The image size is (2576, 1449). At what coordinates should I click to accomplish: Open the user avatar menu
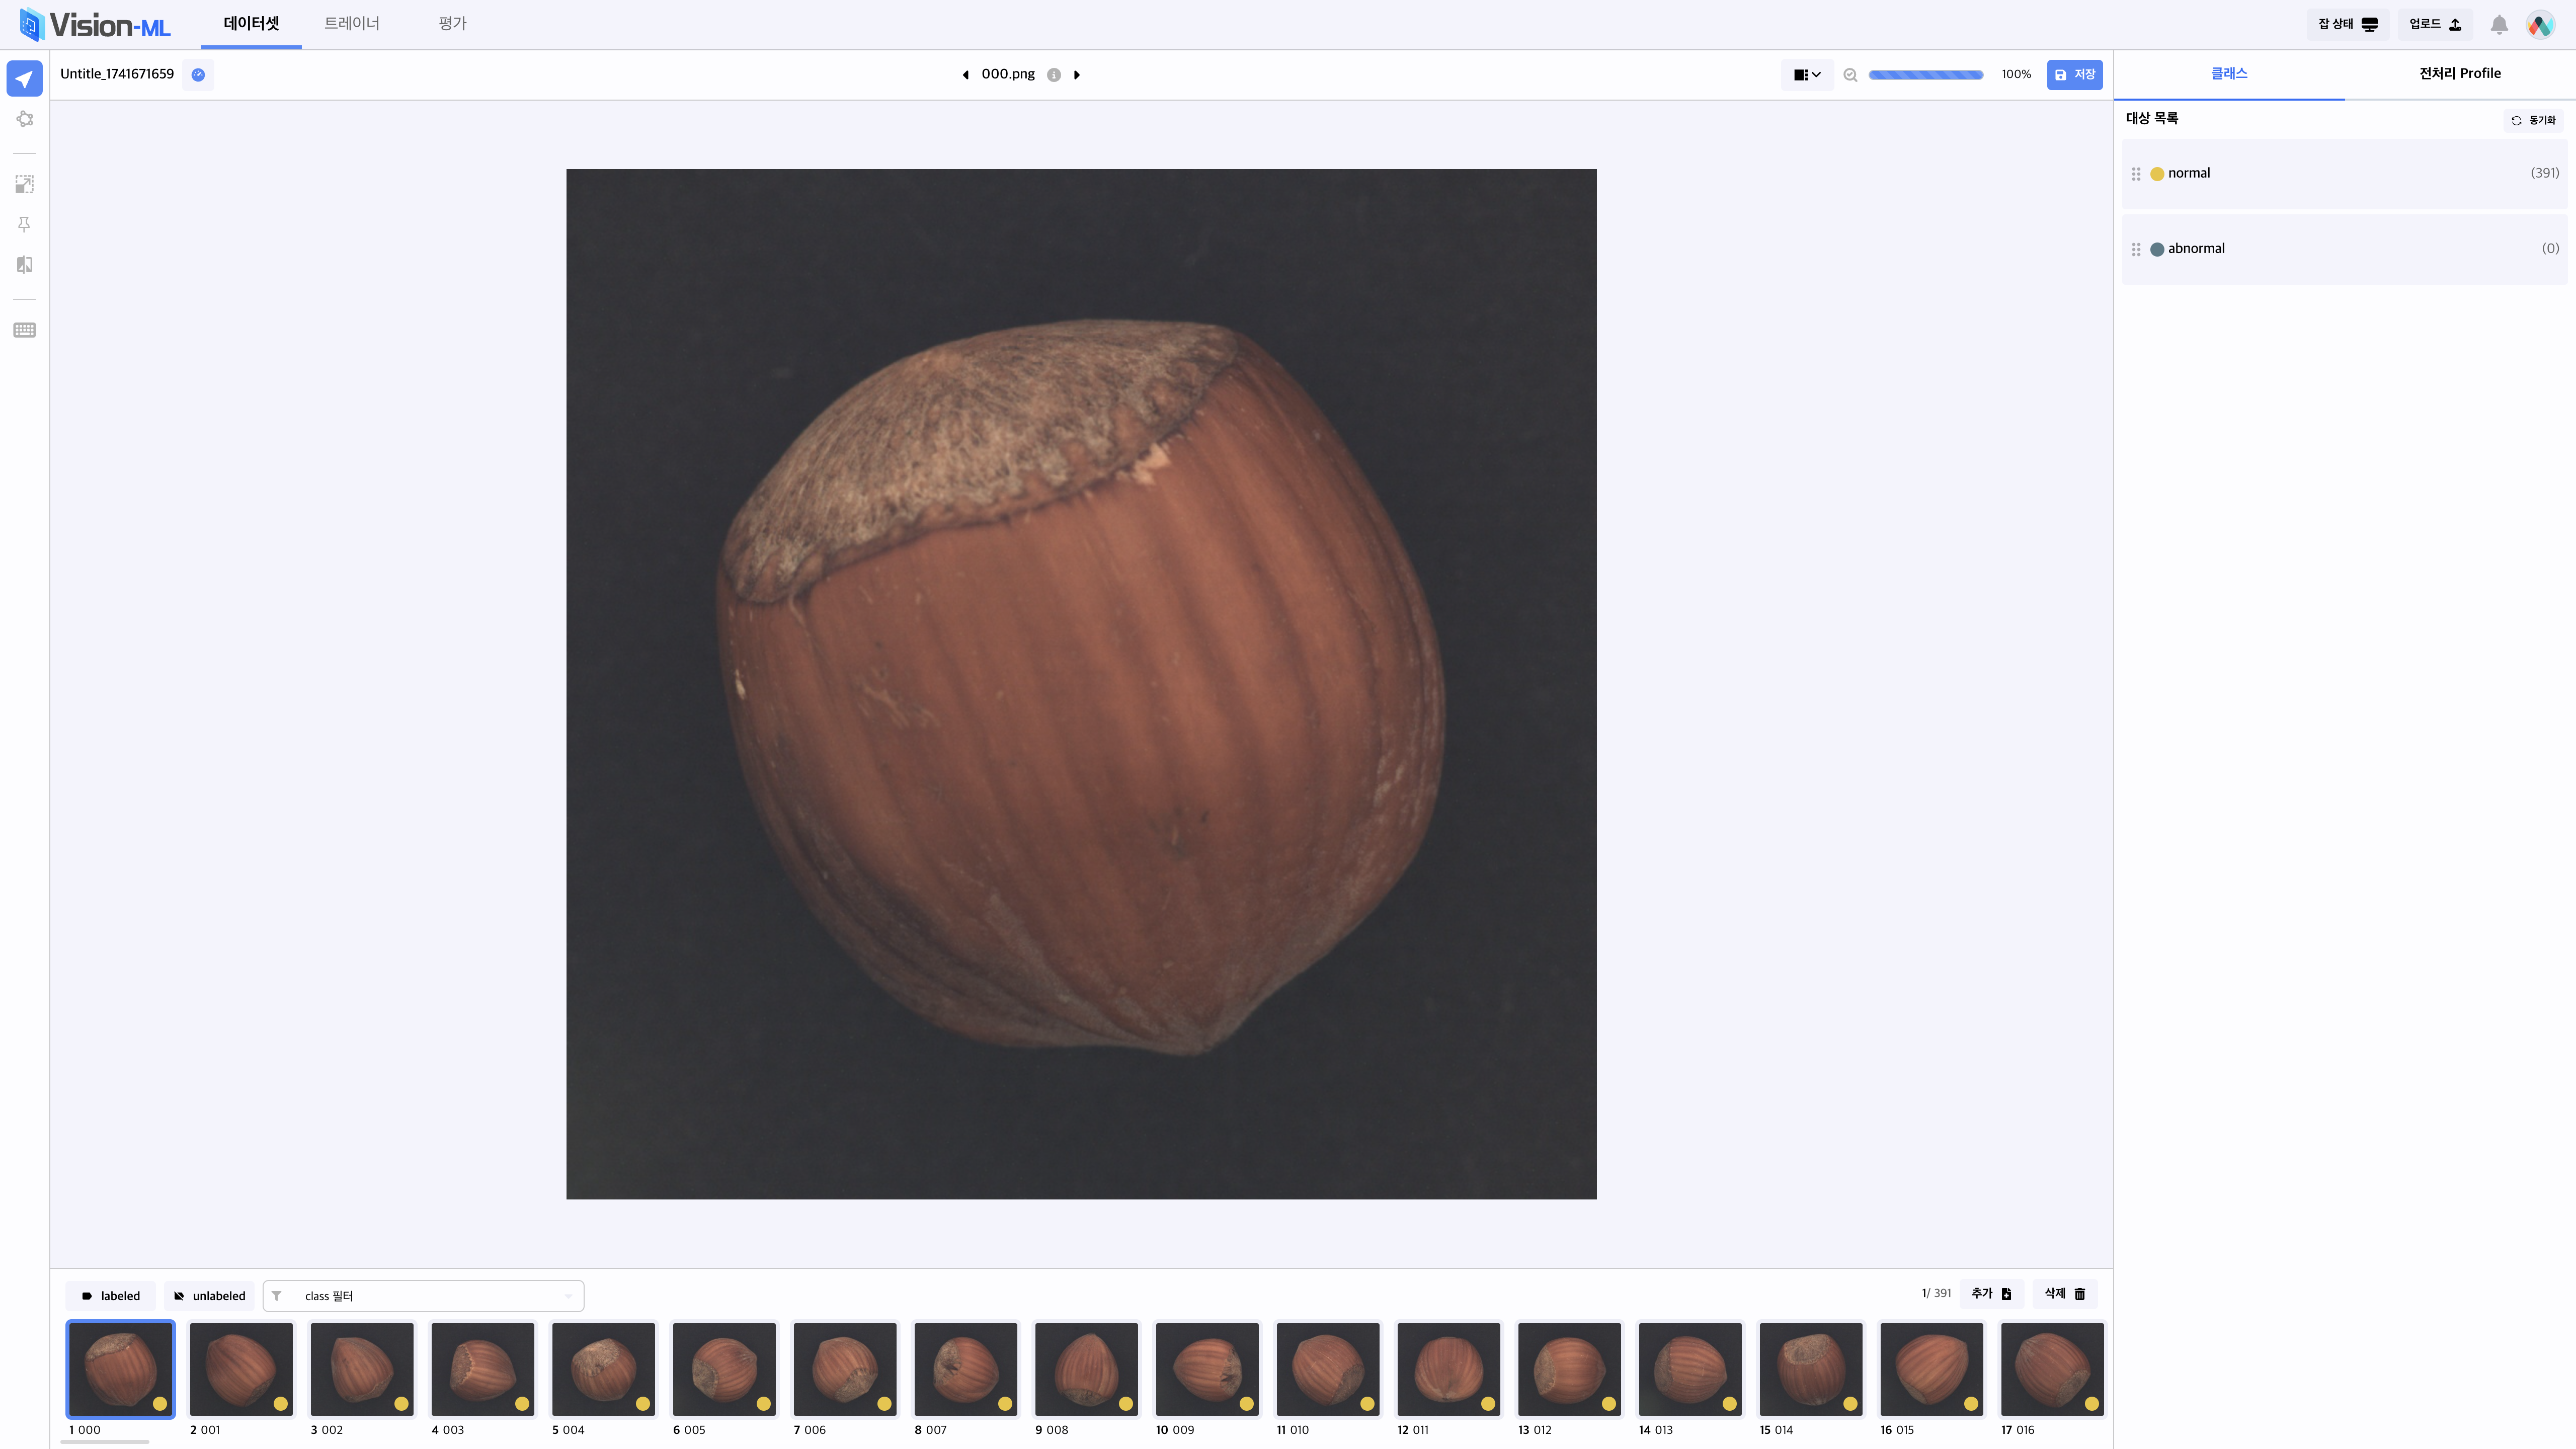[x=2540, y=25]
